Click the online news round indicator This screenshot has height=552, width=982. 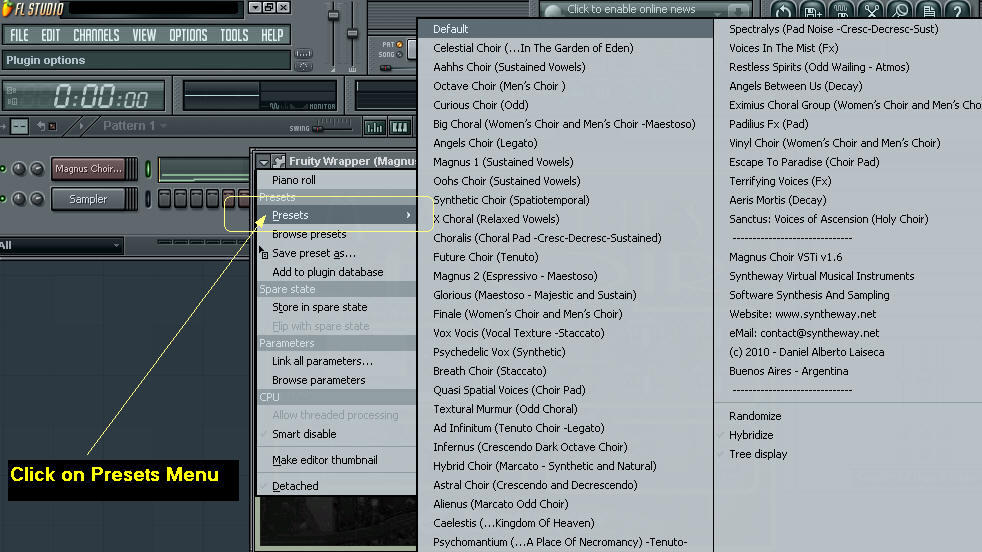(x=552, y=11)
